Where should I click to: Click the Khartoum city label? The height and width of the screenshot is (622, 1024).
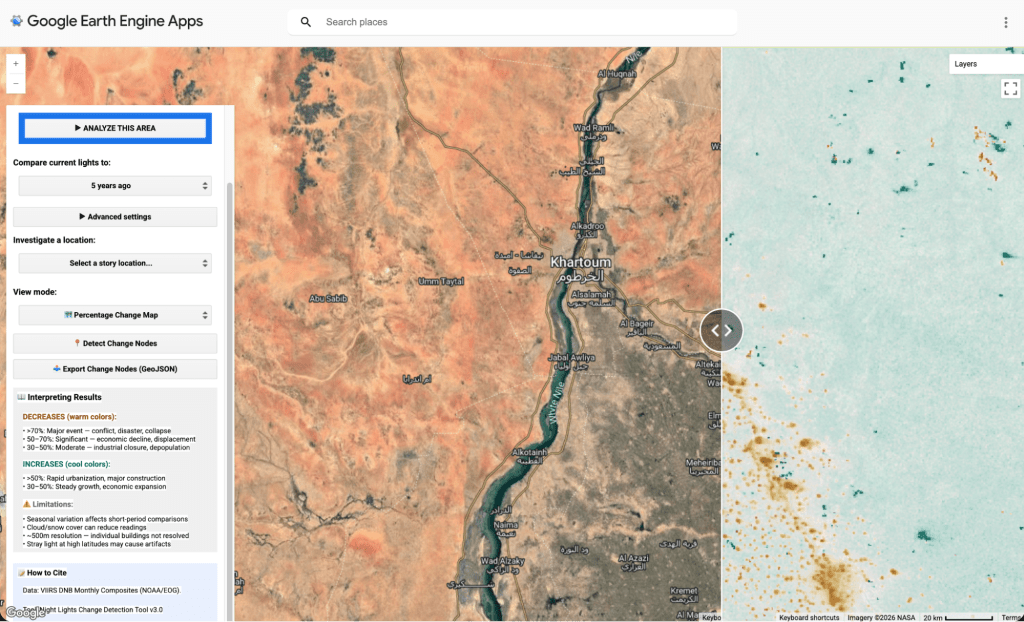(x=581, y=262)
